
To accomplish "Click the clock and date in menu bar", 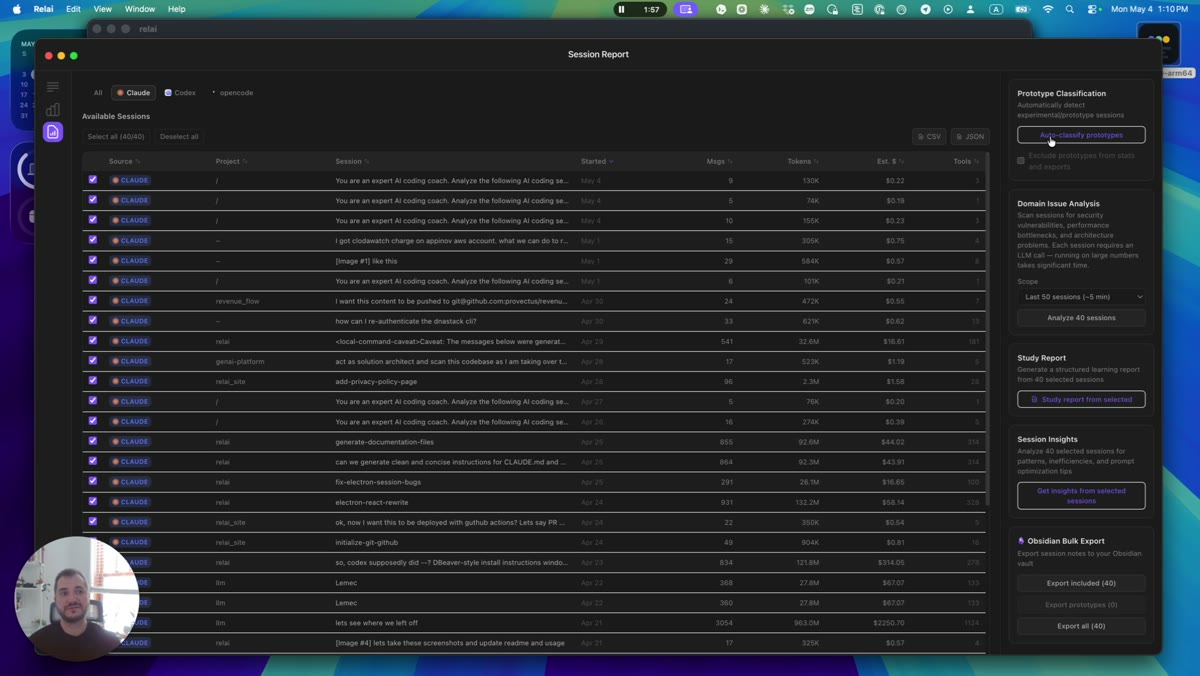I will pos(1150,9).
